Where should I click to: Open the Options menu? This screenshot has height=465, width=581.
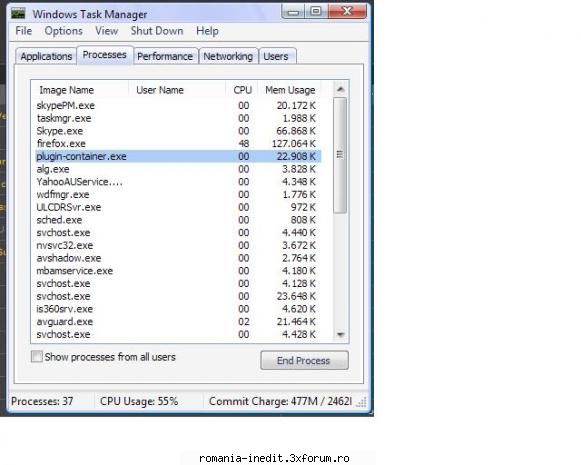click(x=63, y=31)
